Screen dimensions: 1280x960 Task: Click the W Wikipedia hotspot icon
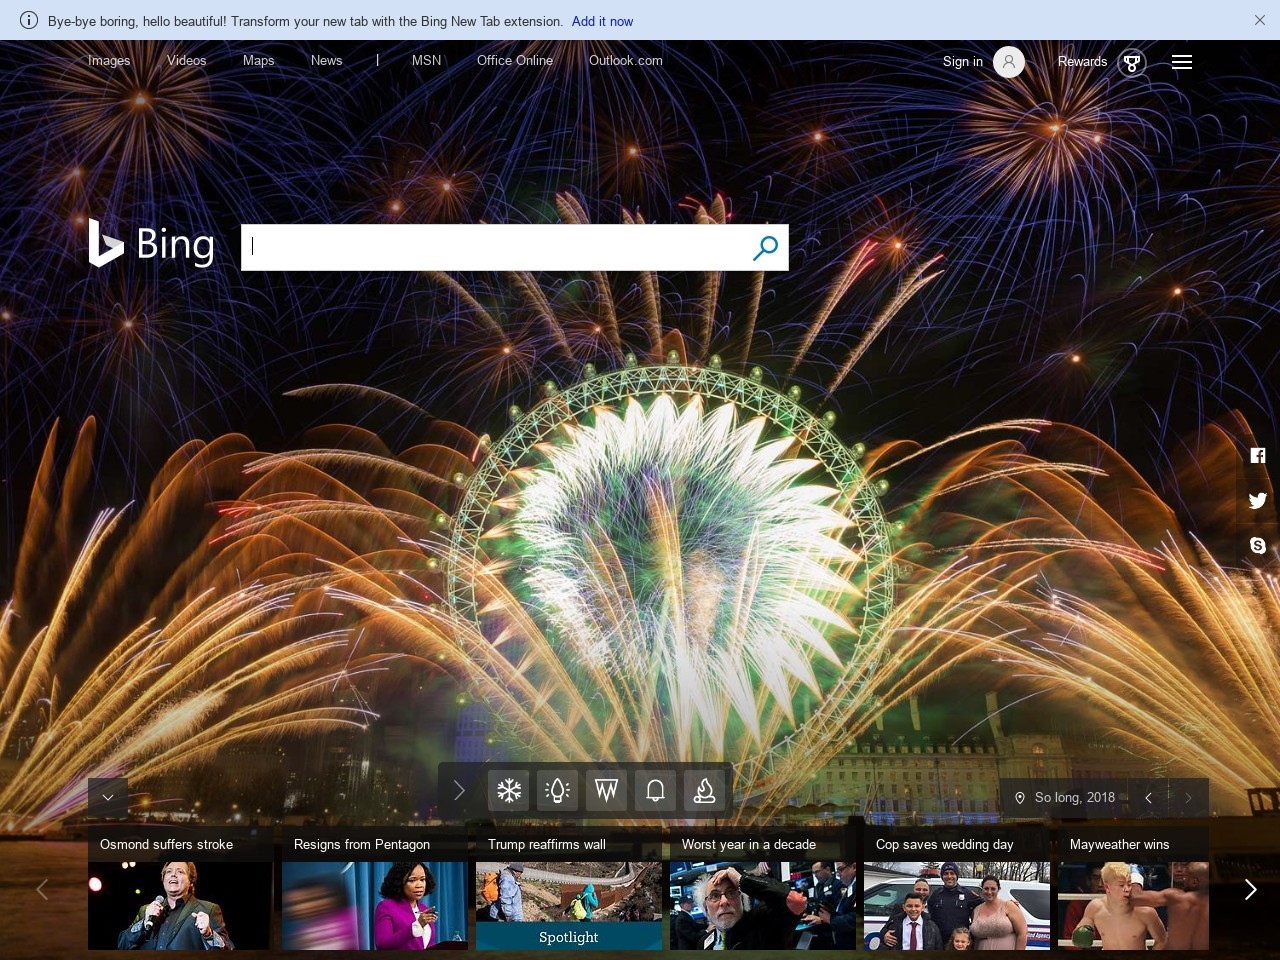[x=606, y=791]
